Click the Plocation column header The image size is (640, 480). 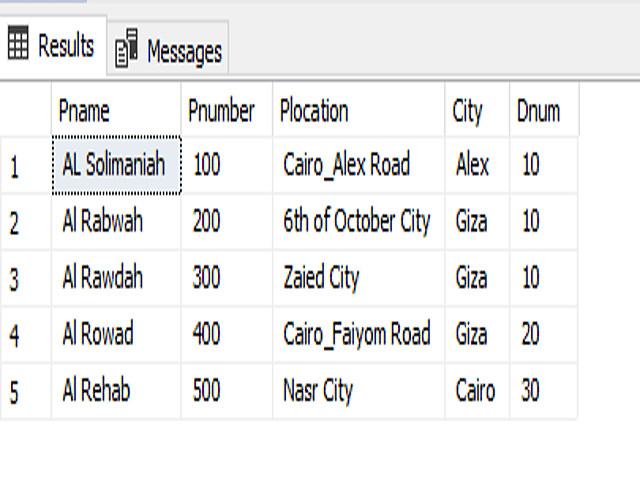tap(314, 111)
